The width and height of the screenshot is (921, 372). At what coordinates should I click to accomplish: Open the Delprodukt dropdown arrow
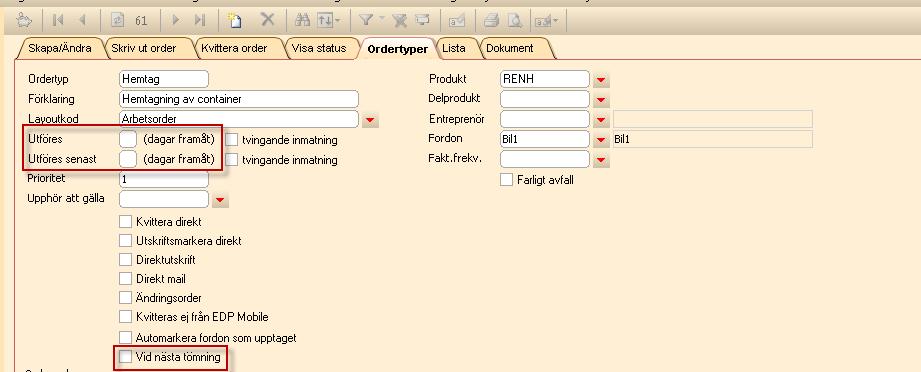click(x=601, y=100)
